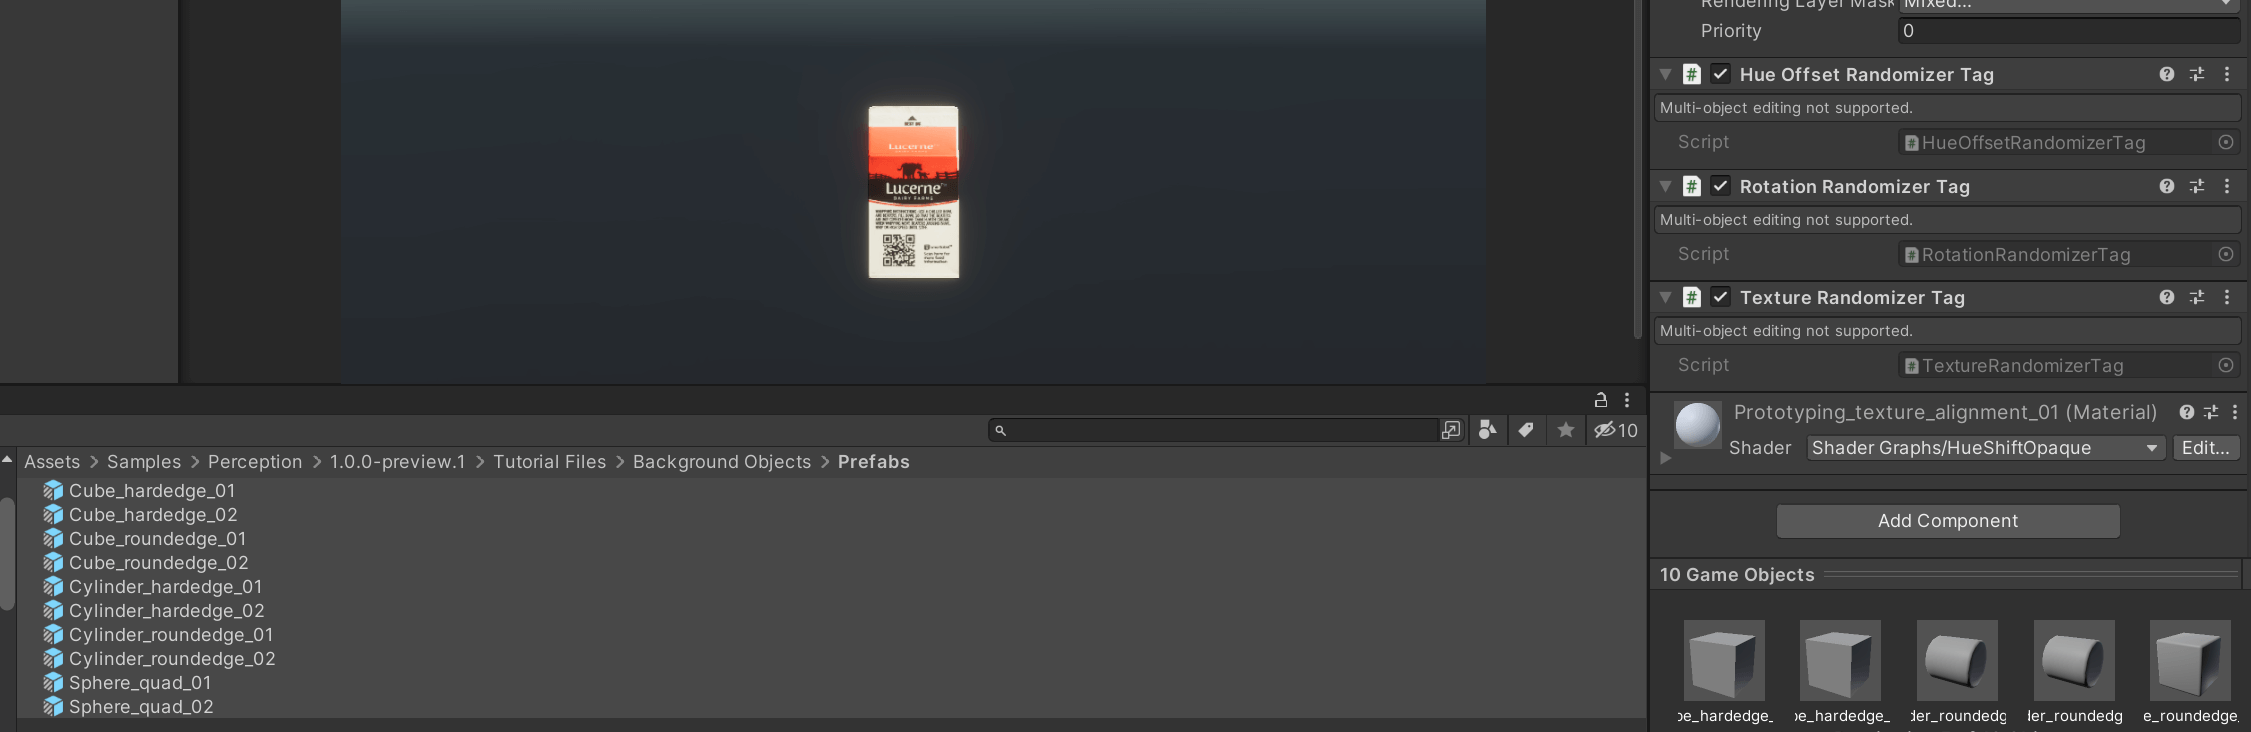The image size is (2251, 732).
Task: Go to Background Objects in breadcrumb
Action: click(x=722, y=462)
